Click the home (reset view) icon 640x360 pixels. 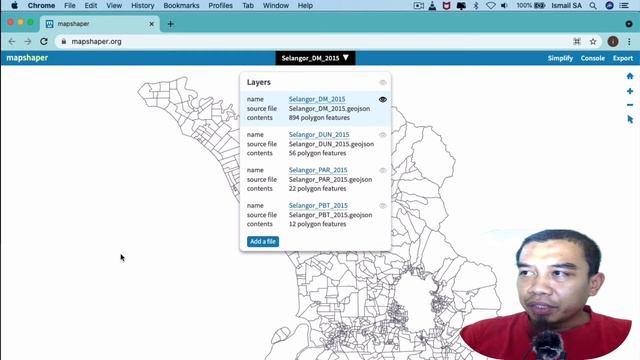pos(630,76)
